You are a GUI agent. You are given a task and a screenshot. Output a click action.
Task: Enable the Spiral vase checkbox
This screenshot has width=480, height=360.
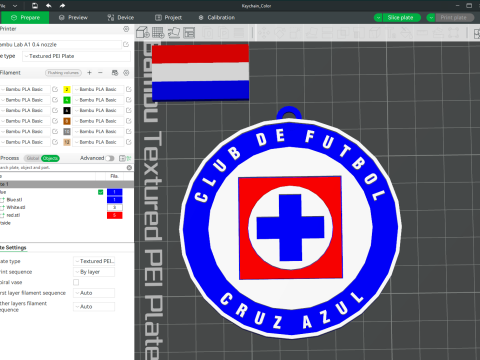(76, 282)
